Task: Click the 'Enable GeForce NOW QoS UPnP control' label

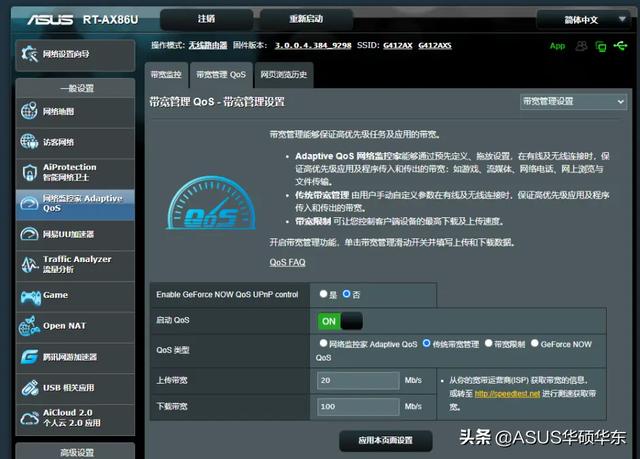Action: tap(227, 294)
